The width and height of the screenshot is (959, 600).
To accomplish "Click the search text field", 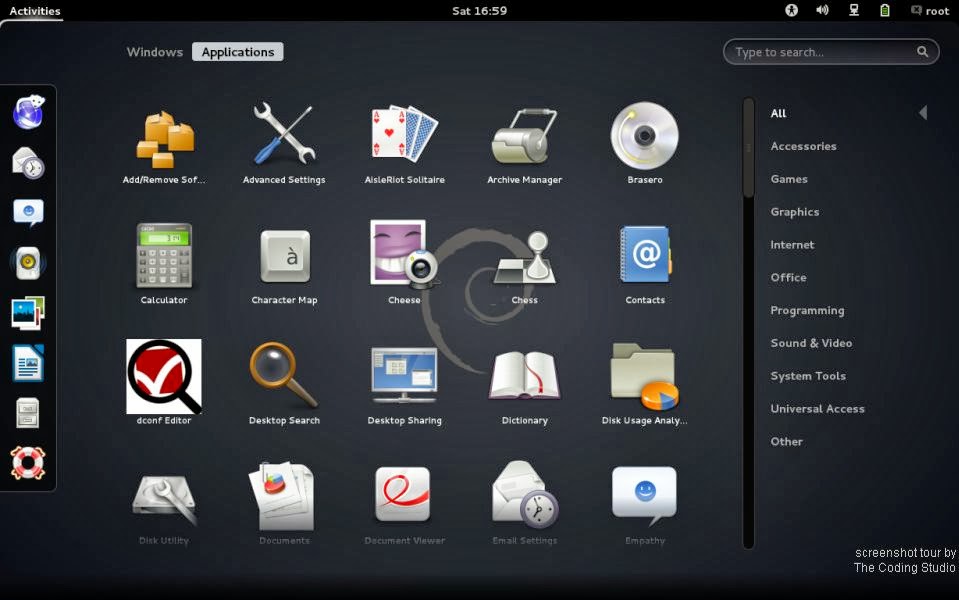I will click(x=831, y=52).
